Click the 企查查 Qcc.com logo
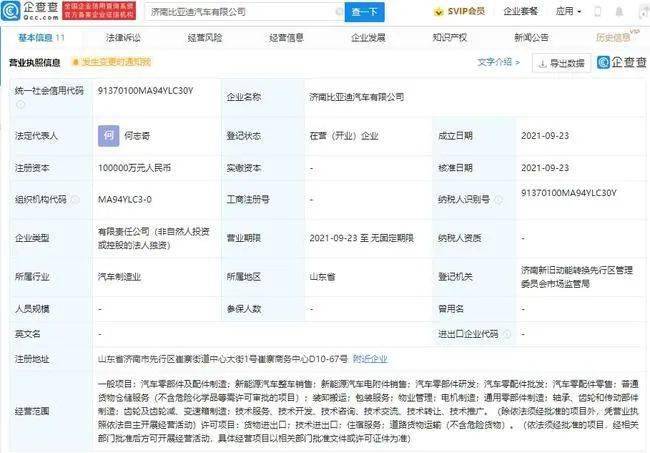Screen dimensions: 650x453 pyautogui.click(x=30, y=11)
